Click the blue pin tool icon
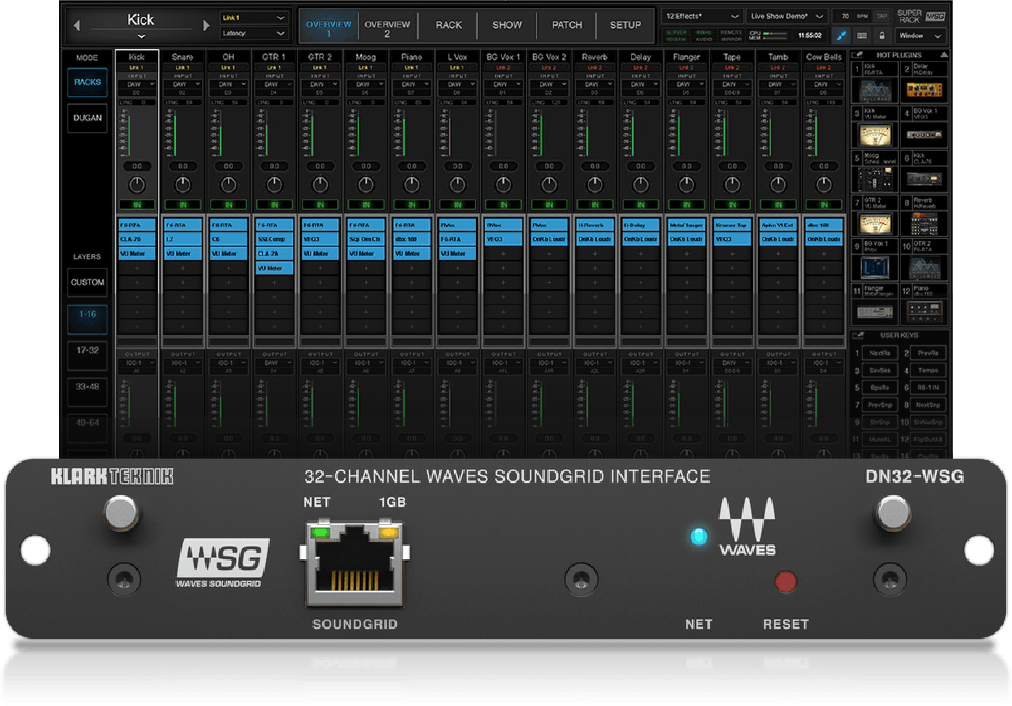The height and width of the screenshot is (706, 1012). [842, 36]
